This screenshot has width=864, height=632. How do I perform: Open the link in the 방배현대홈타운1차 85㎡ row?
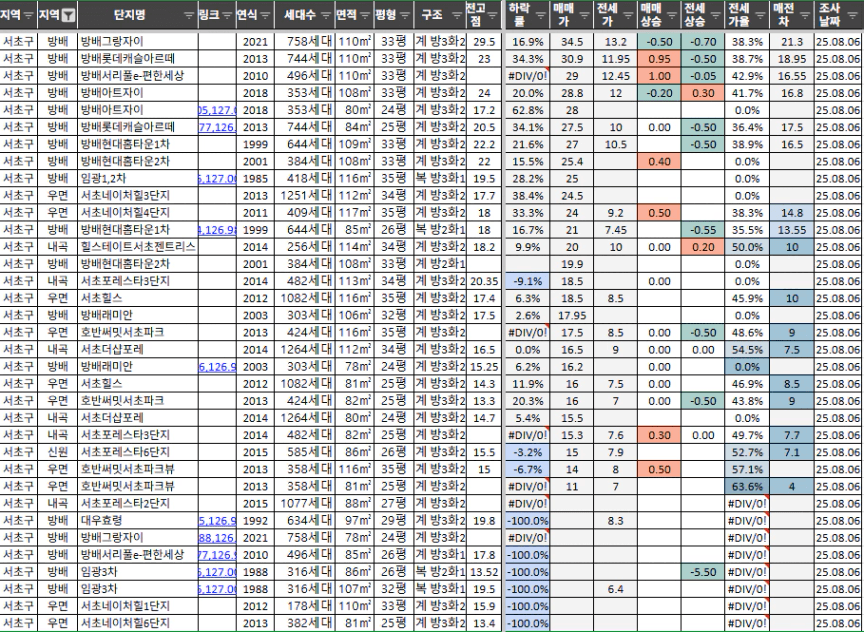click(217, 230)
